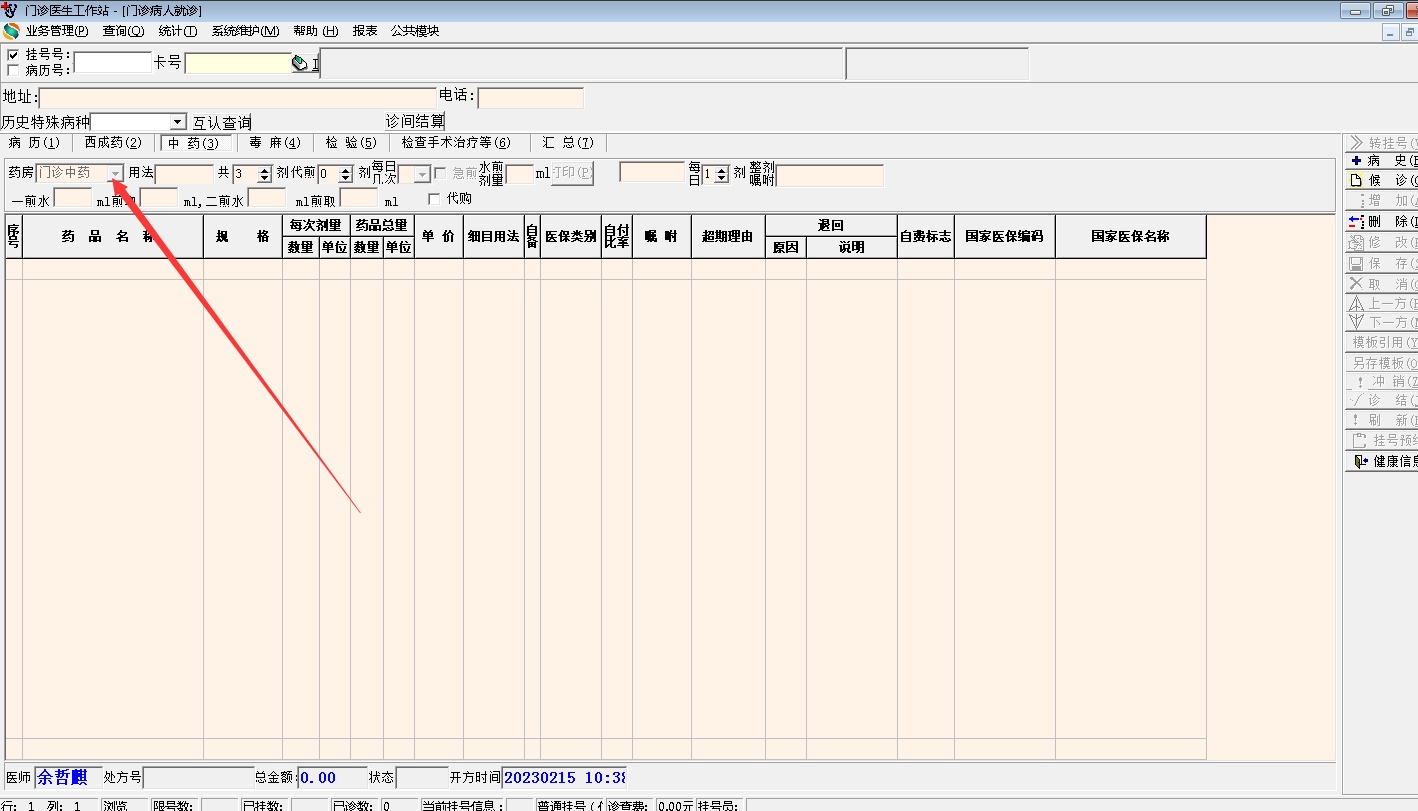The image size is (1418, 811).
Task: Switch to the 毒麻(4) tab
Action: (275, 143)
